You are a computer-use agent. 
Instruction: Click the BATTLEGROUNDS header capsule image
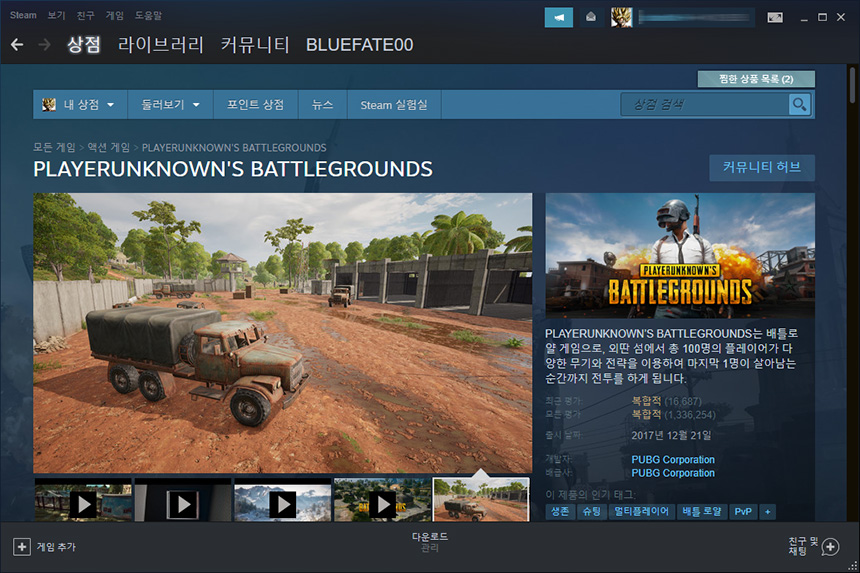680,256
